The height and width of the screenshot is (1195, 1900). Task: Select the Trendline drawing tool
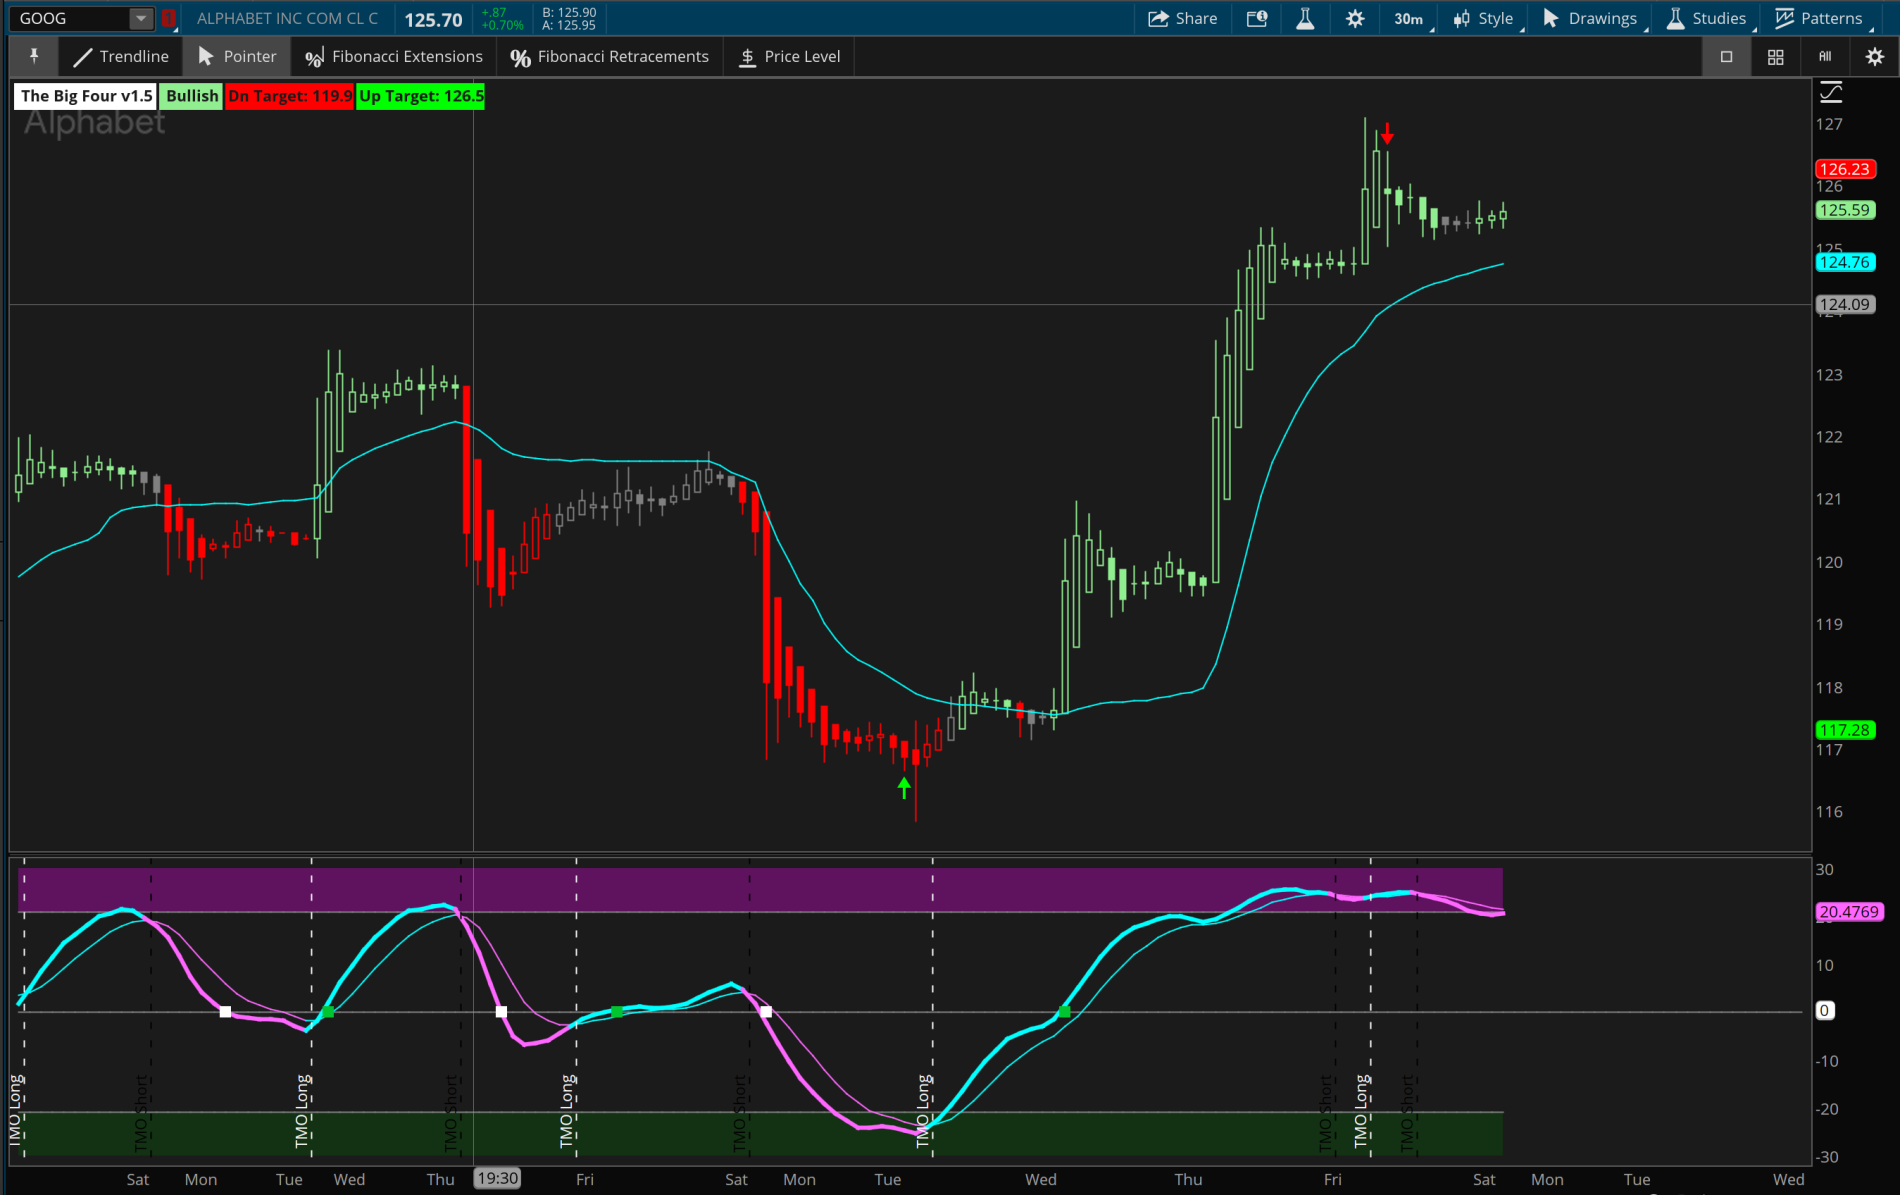click(121, 57)
